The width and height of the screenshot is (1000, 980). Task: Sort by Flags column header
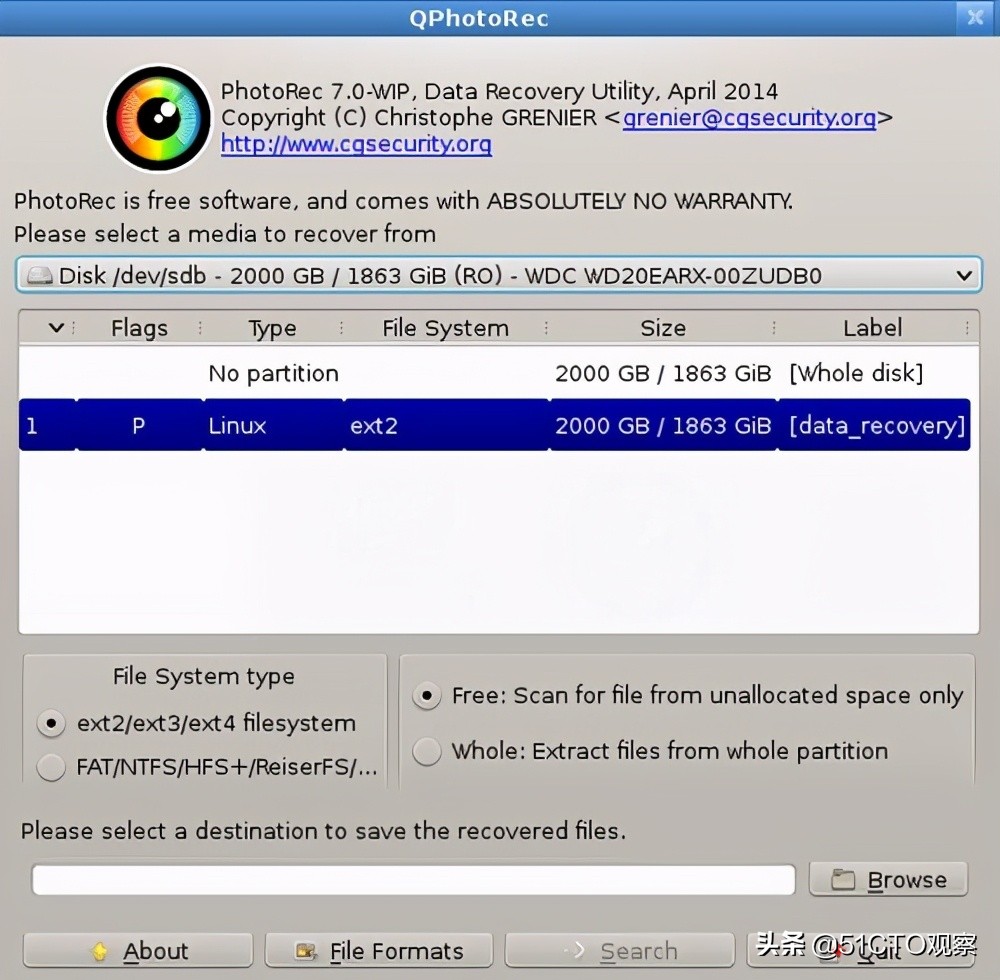click(139, 328)
